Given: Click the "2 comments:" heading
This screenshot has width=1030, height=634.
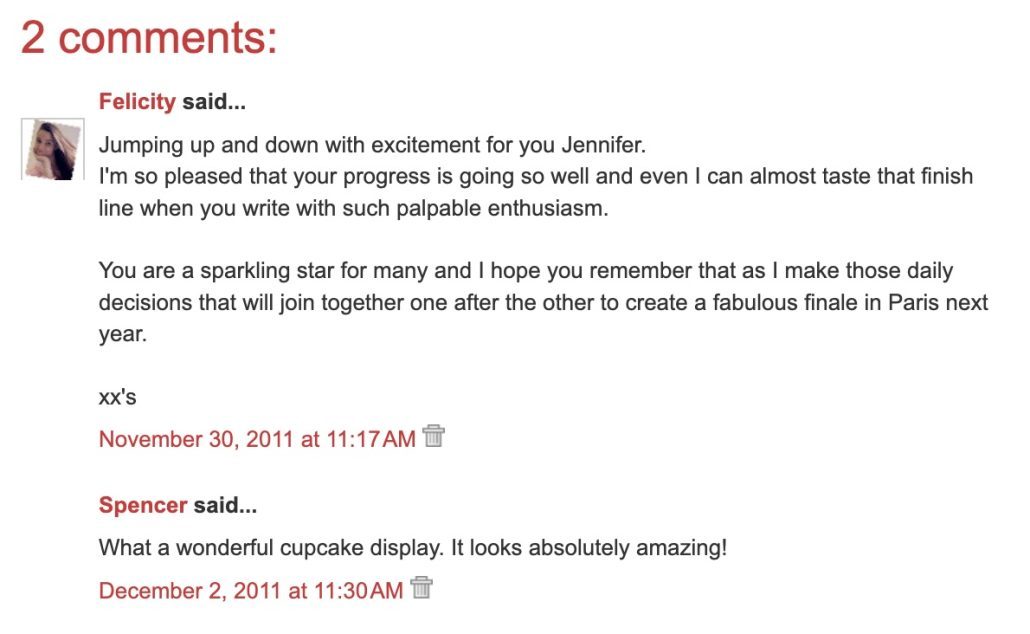Looking at the screenshot, I should click(x=149, y=39).
